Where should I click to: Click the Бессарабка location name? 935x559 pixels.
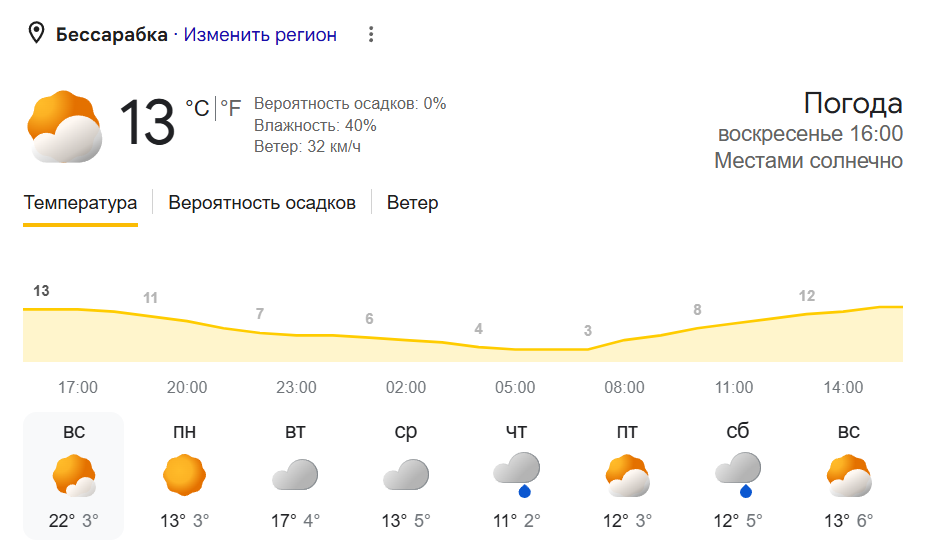pos(112,35)
